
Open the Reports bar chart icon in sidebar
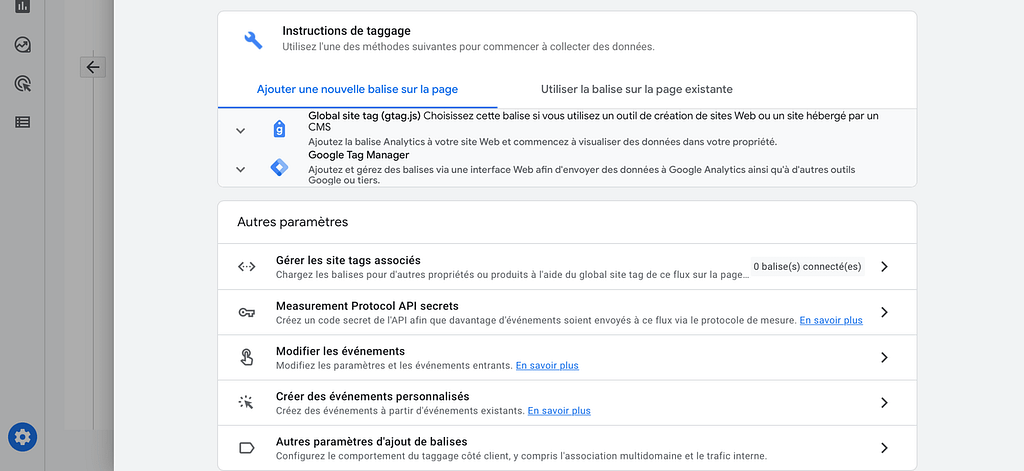(22, 7)
